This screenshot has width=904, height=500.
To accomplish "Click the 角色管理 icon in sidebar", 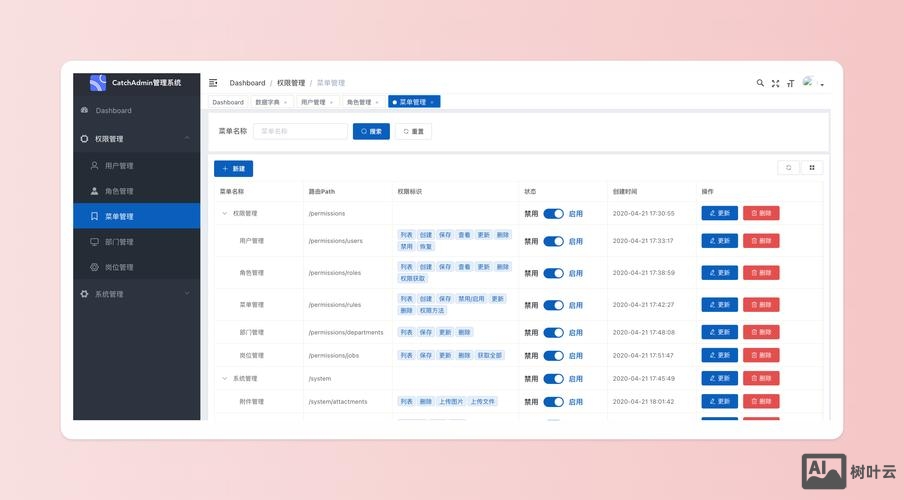I will [95, 191].
